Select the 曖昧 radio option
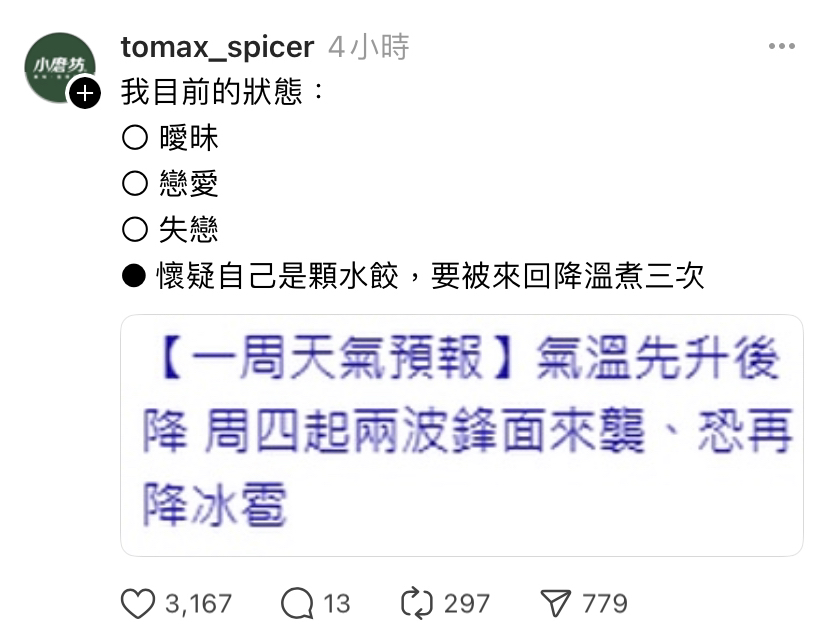This screenshot has width=828, height=640. tap(135, 138)
